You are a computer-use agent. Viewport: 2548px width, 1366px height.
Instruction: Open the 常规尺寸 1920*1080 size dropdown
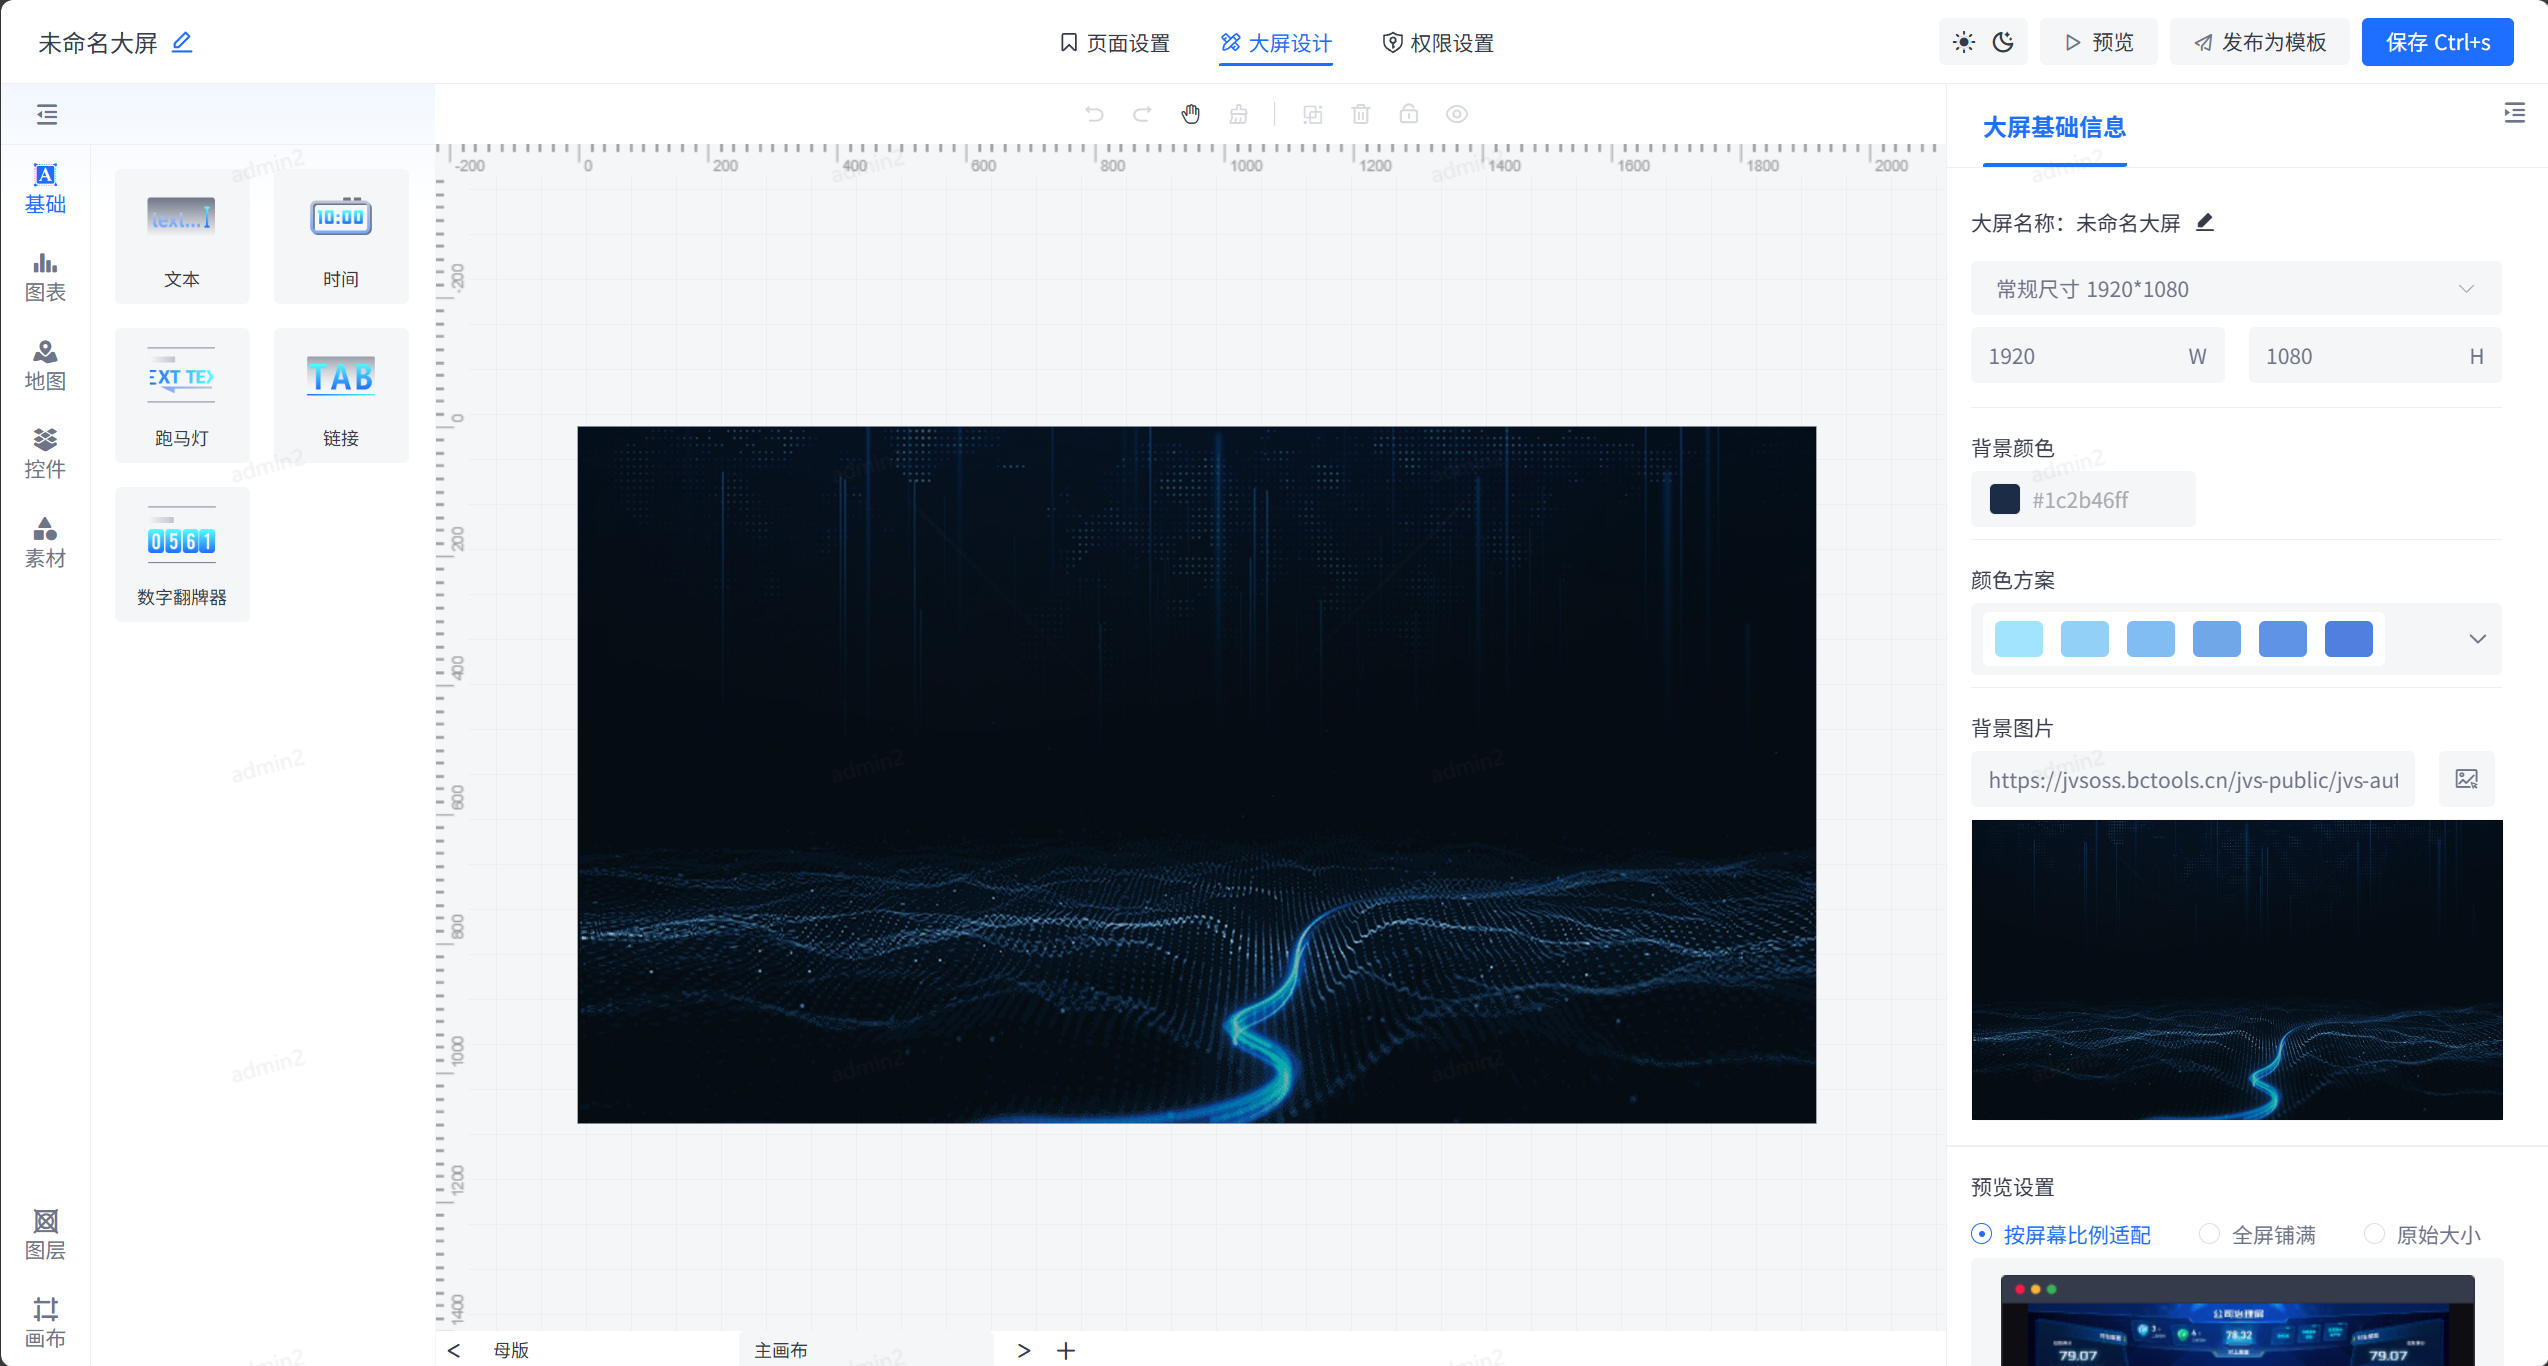pyautogui.click(x=2235, y=289)
